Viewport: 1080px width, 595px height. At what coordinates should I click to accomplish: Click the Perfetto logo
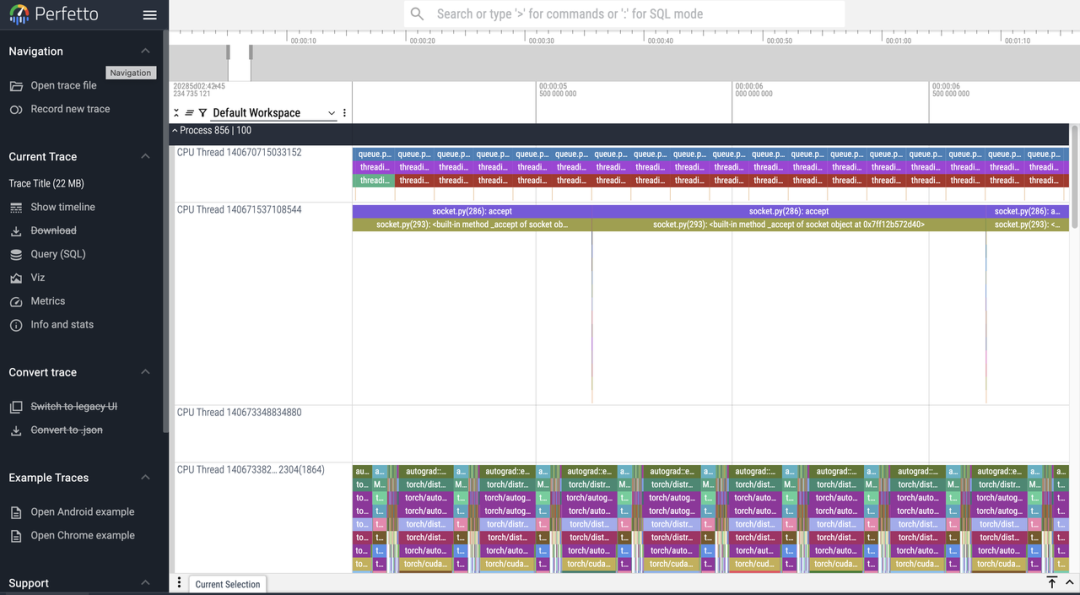[54, 14]
